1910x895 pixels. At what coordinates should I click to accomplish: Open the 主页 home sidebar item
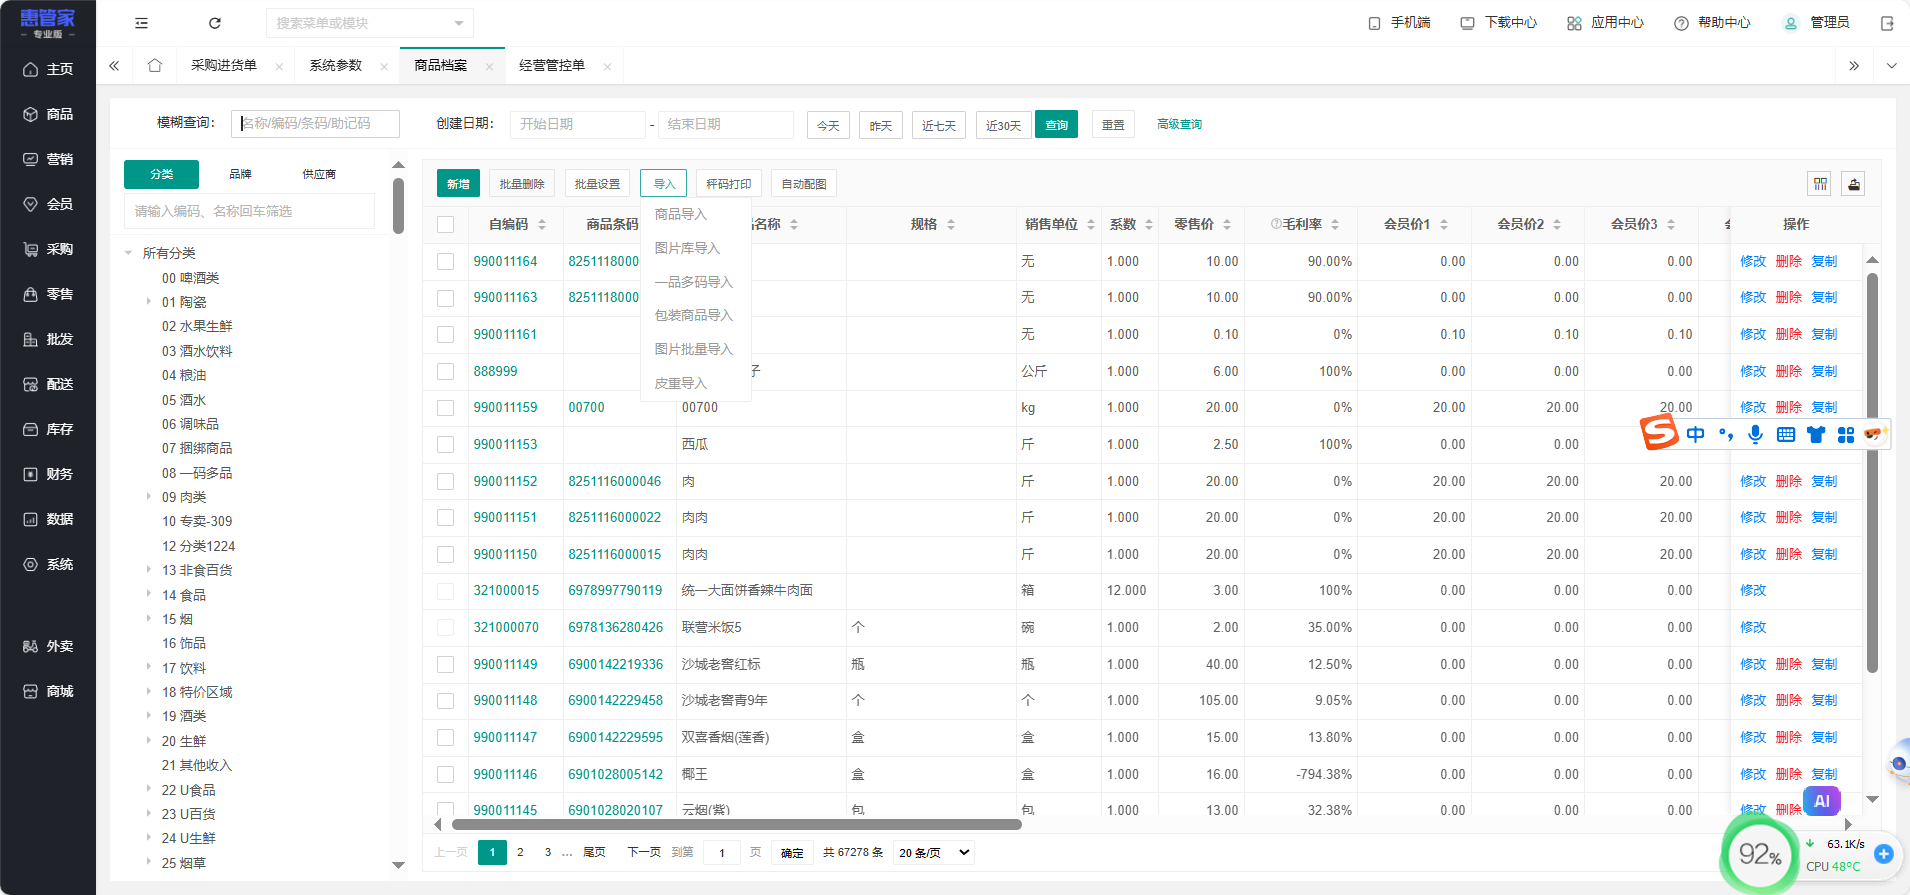tap(48, 69)
